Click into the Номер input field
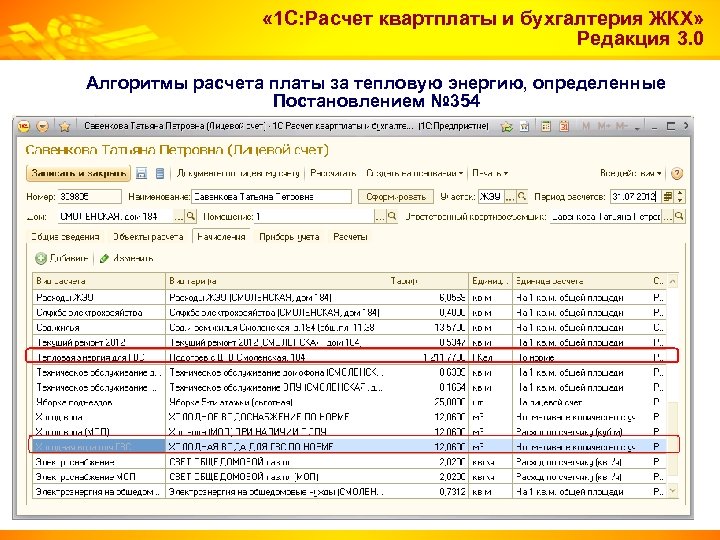720x540 pixels. 90,197
